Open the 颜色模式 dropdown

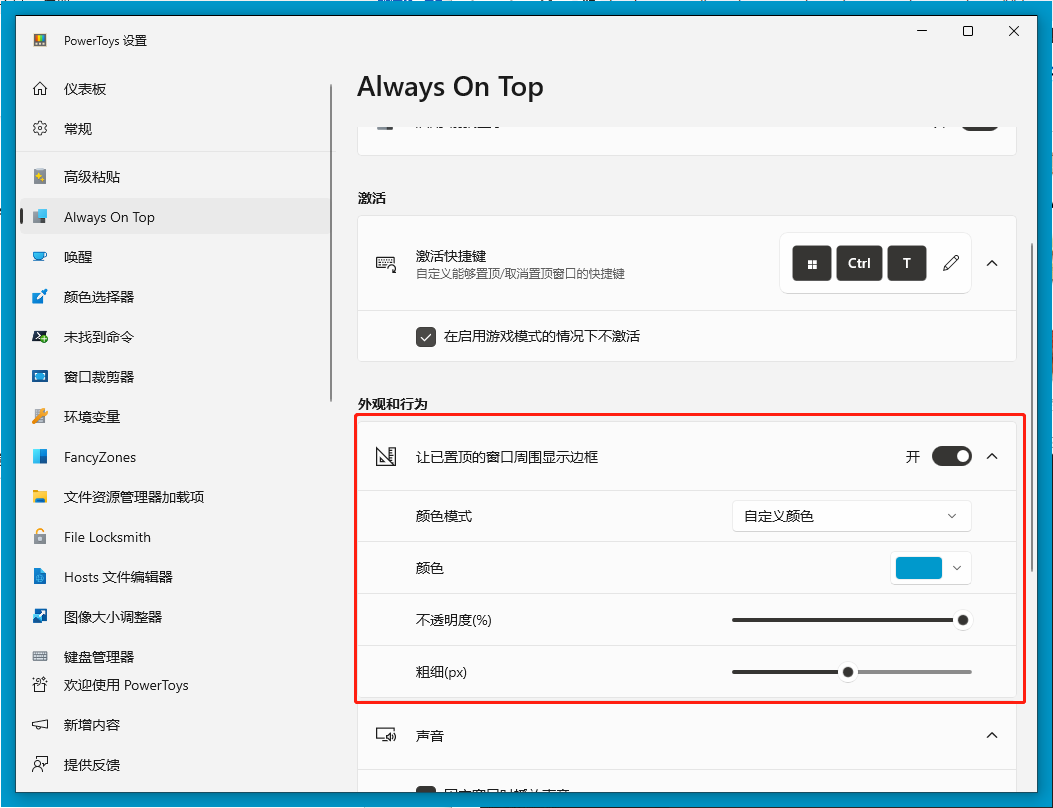click(x=851, y=516)
